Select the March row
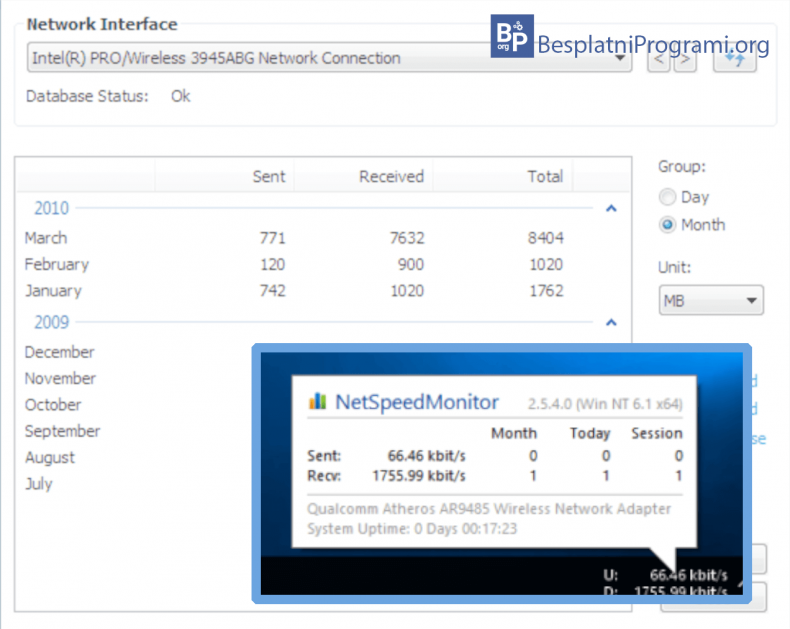 322,238
